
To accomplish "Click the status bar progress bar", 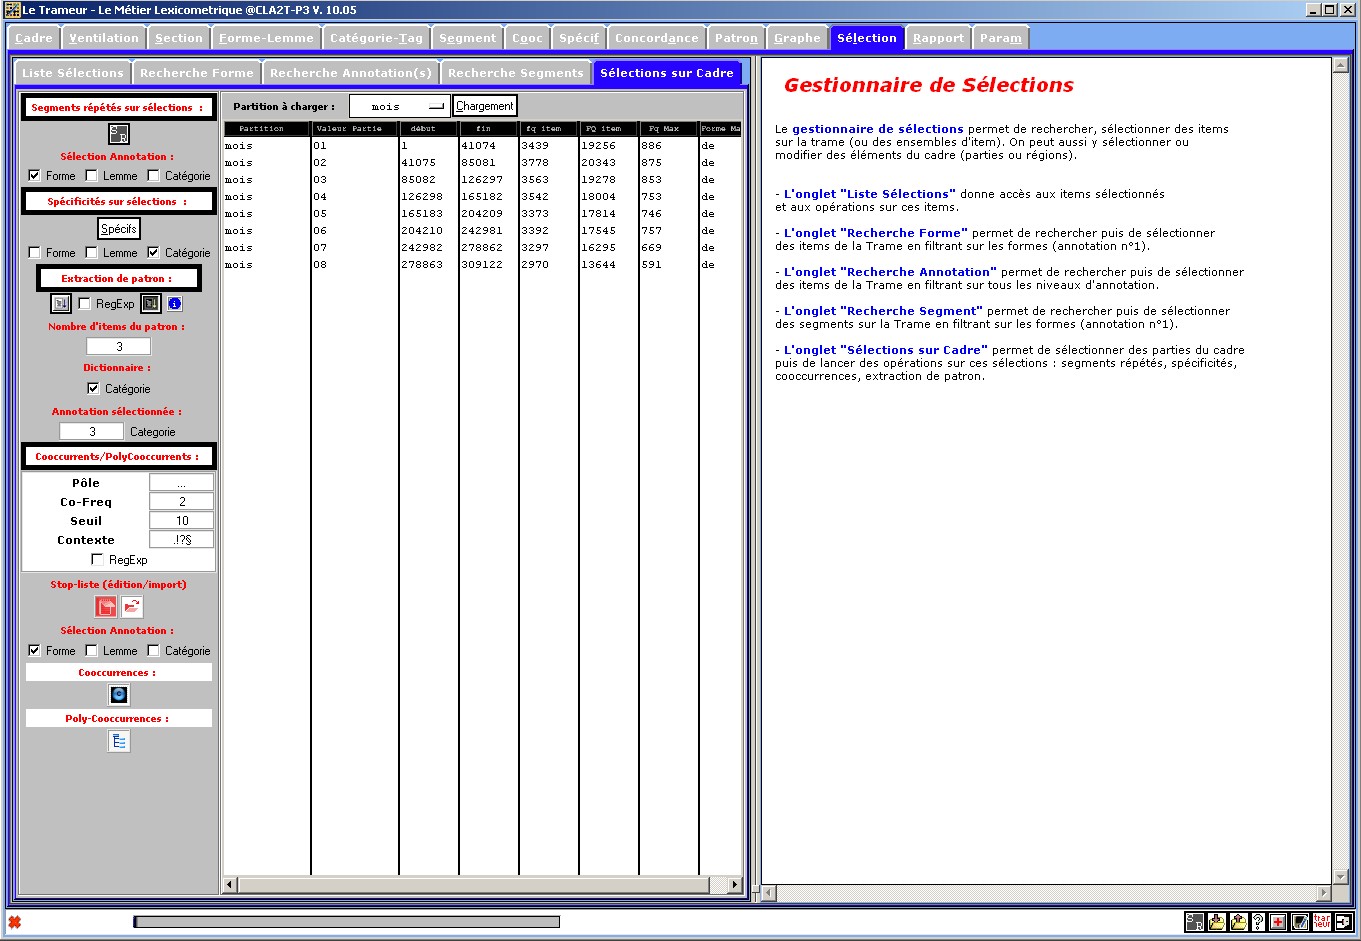I will (x=347, y=922).
